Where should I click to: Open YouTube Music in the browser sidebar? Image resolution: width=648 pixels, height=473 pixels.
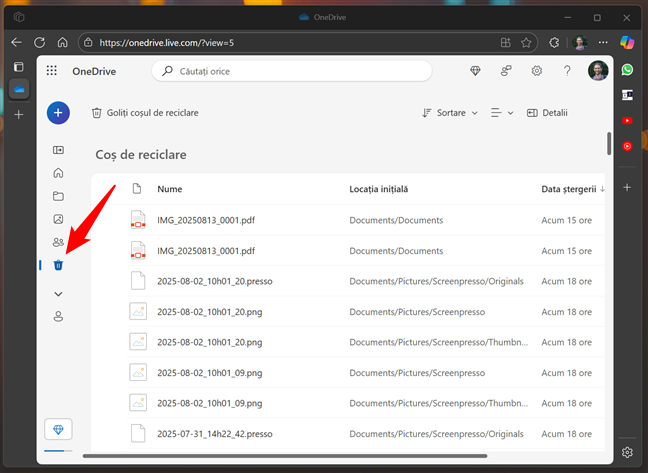(627, 146)
